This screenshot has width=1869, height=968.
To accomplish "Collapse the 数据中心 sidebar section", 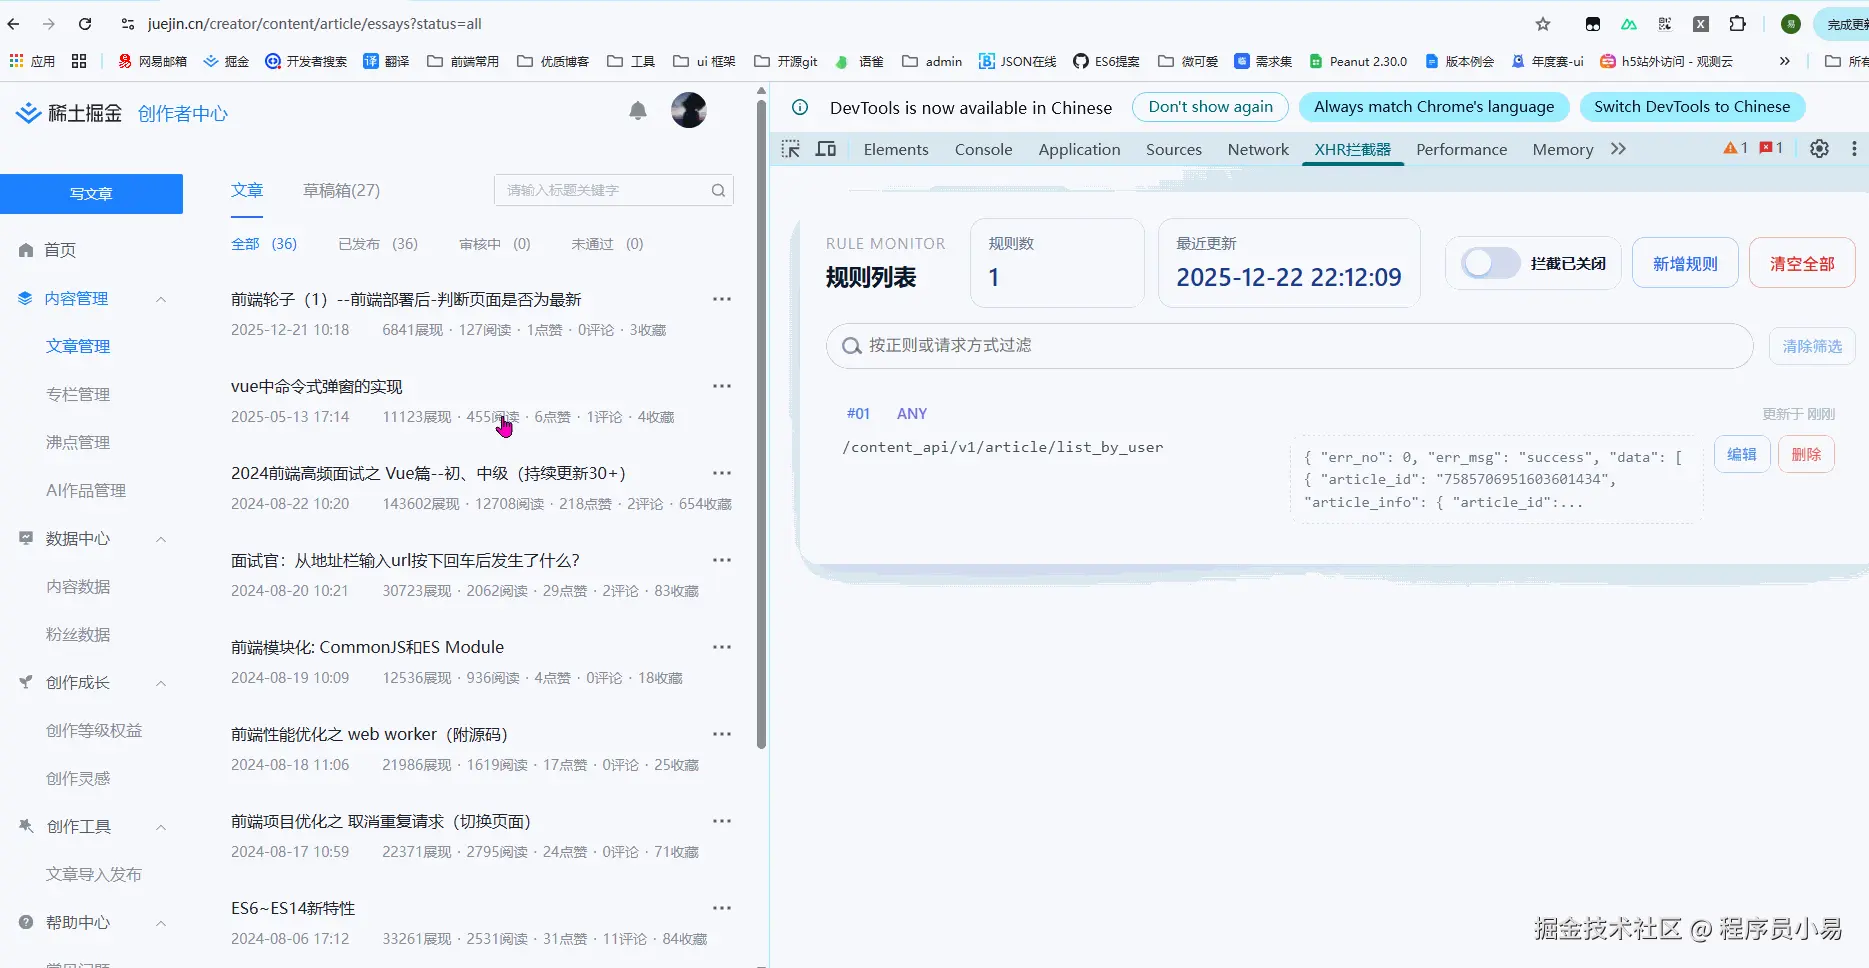I will pos(161,539).
